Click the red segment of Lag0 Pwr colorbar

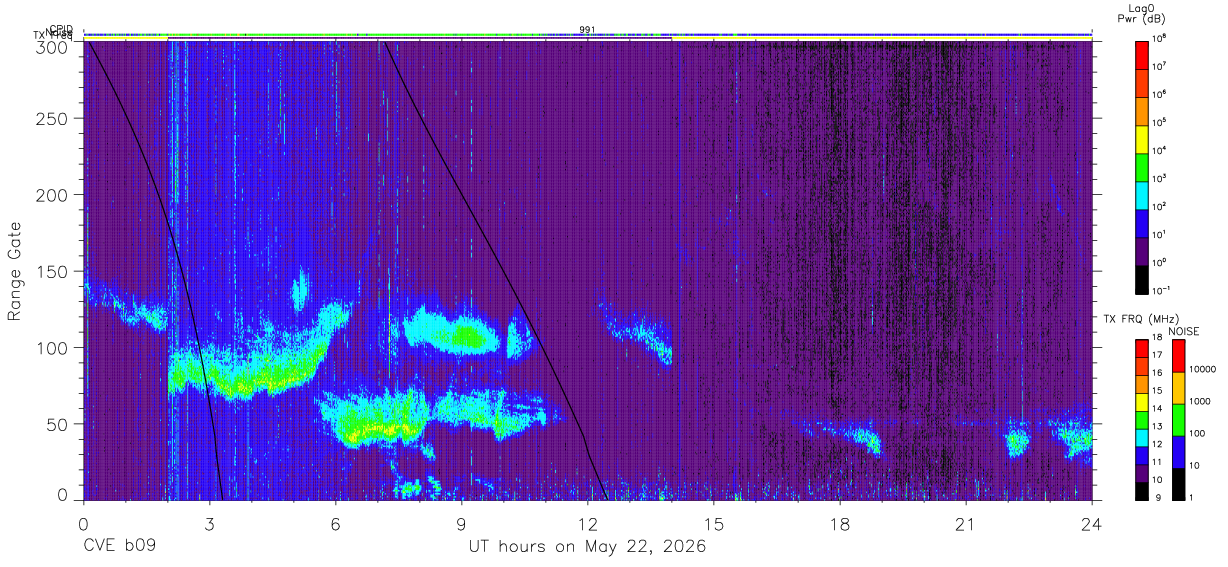1142,53
